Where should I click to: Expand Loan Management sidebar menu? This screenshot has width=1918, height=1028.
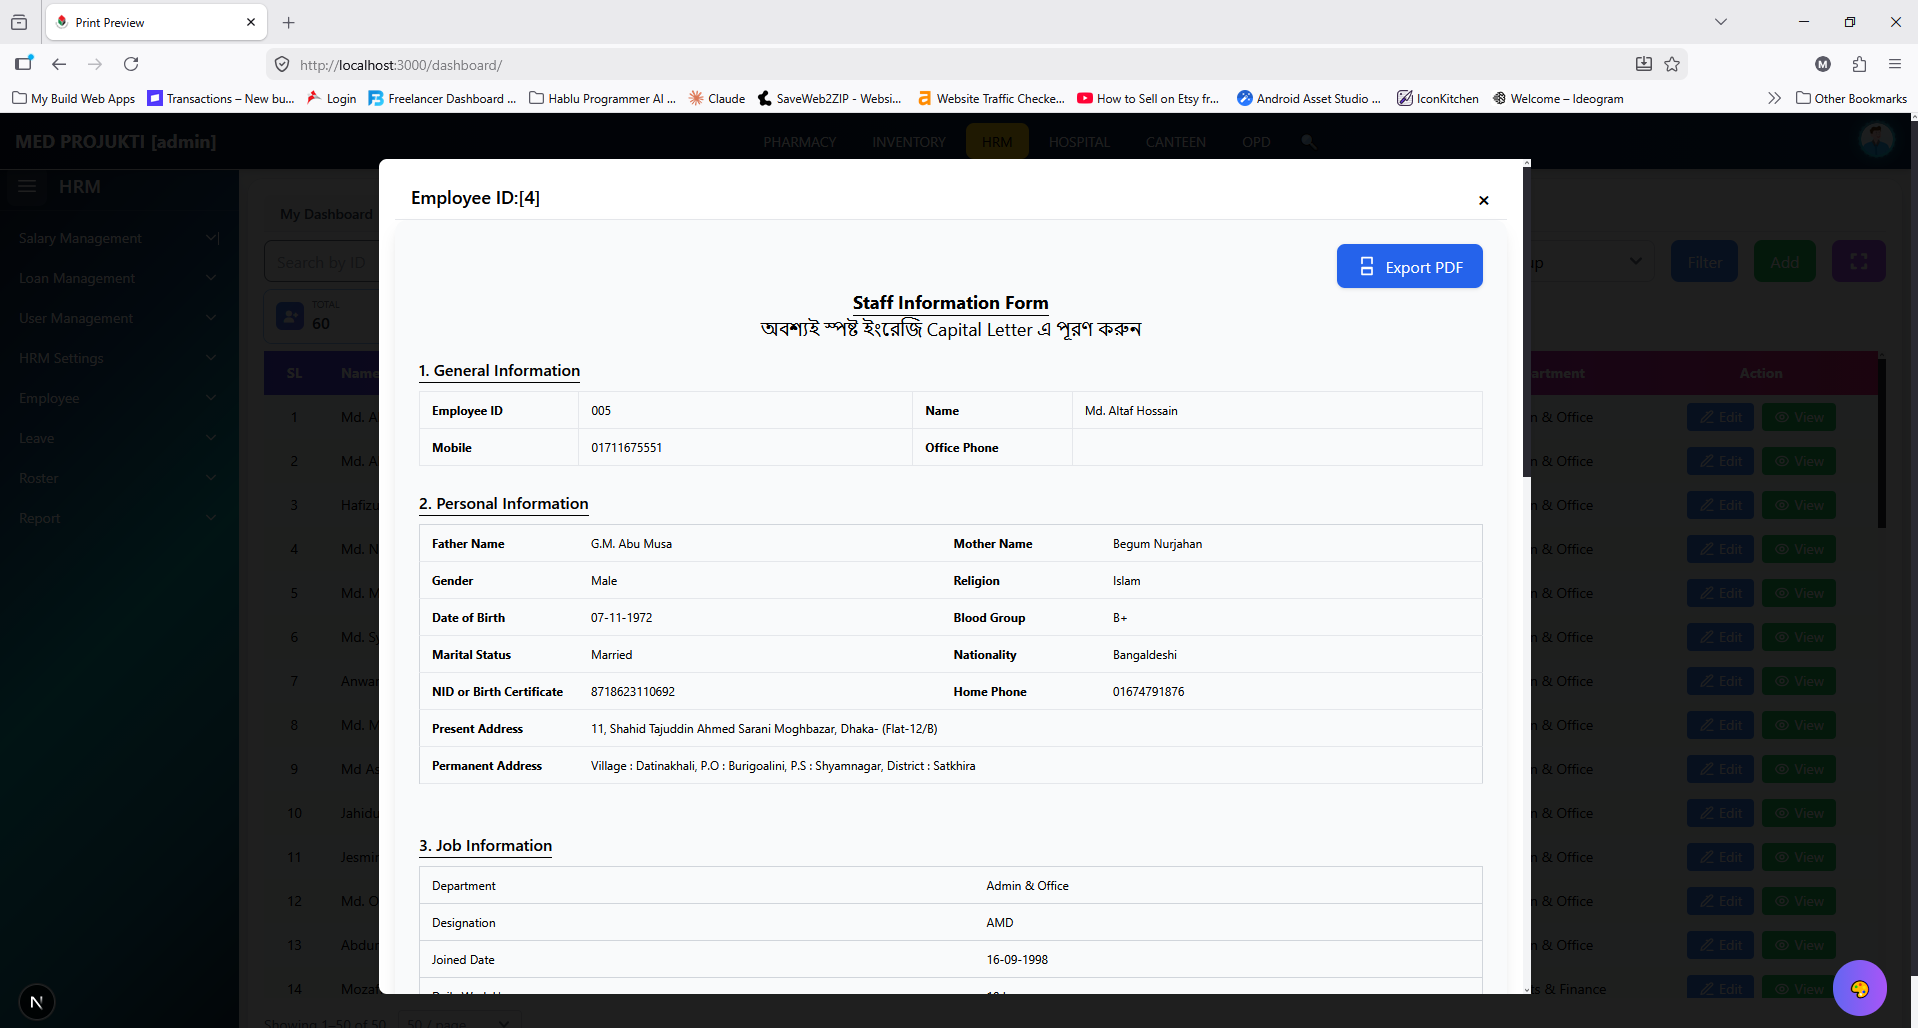pos(119,278)
